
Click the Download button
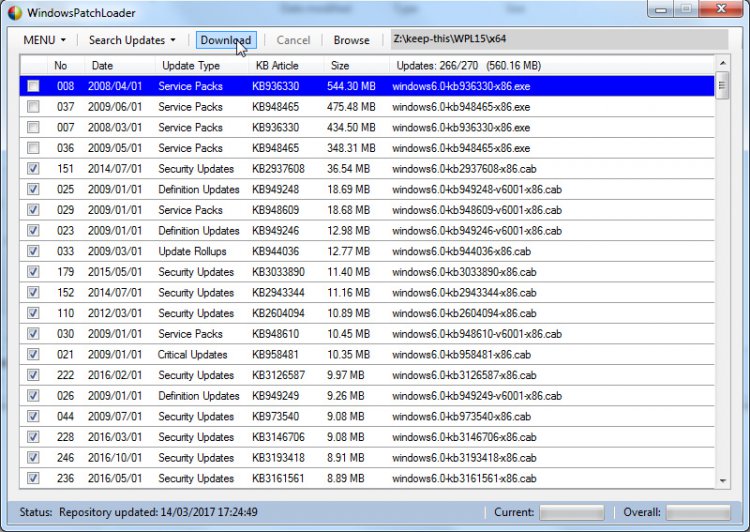pos(226,40)
